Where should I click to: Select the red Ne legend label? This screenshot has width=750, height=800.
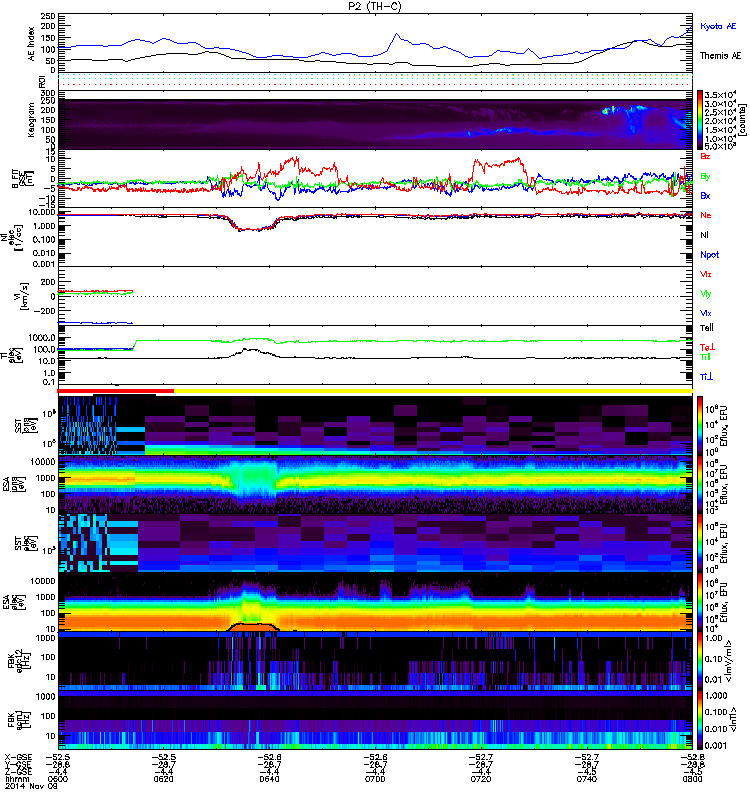point(706,215)
